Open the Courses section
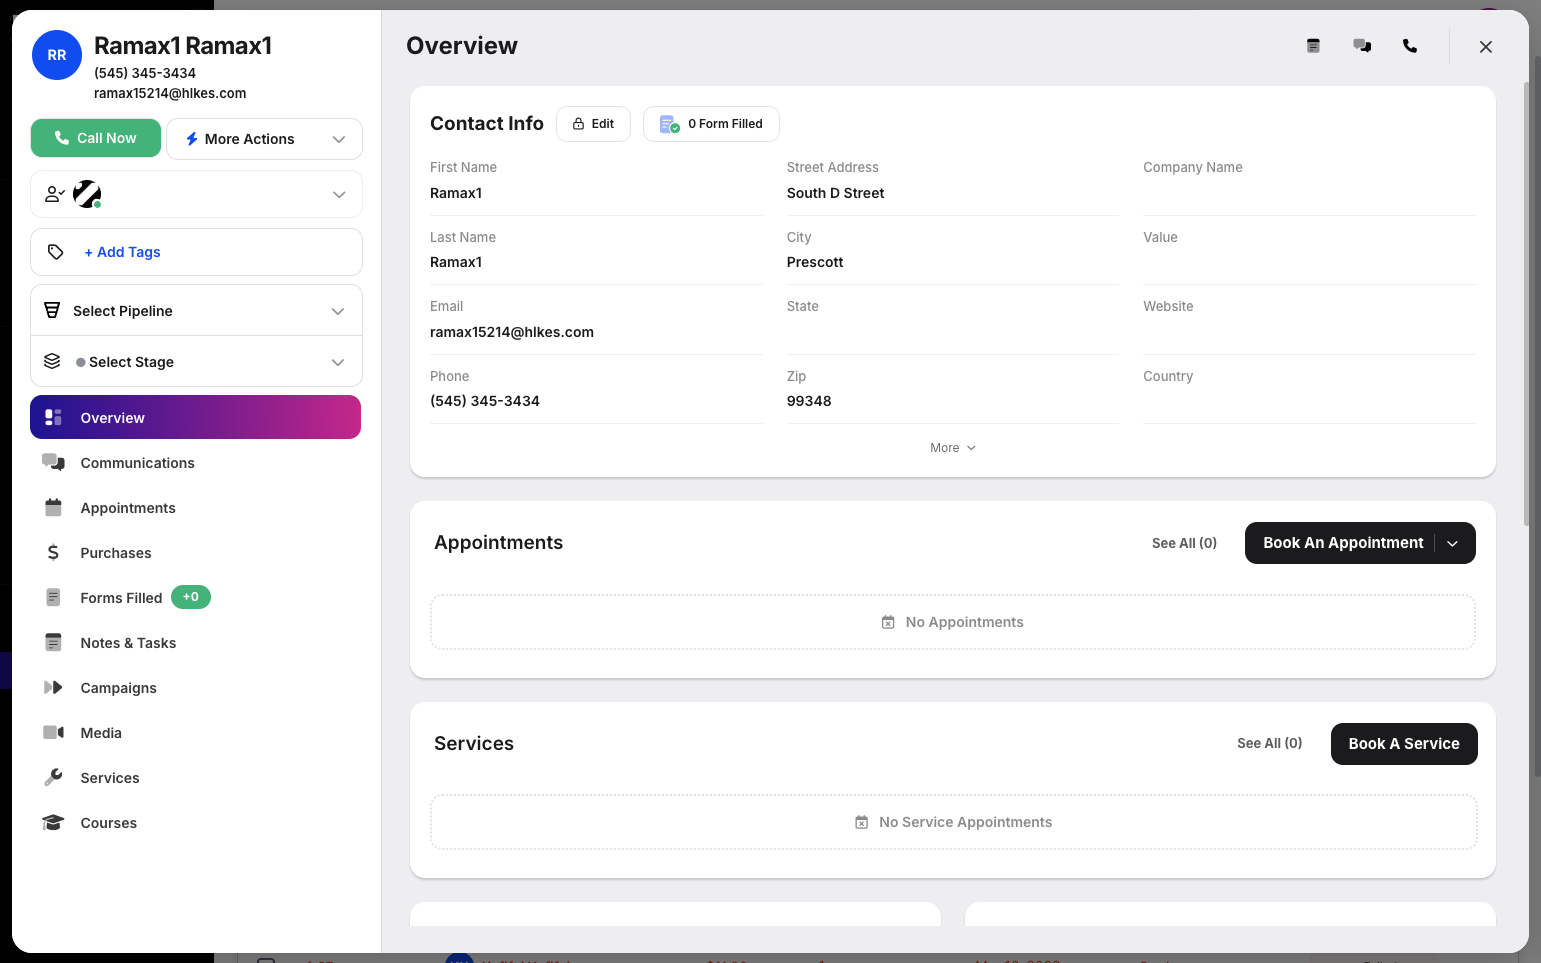This screenshot has height=963, width=1541. (108, 823)
